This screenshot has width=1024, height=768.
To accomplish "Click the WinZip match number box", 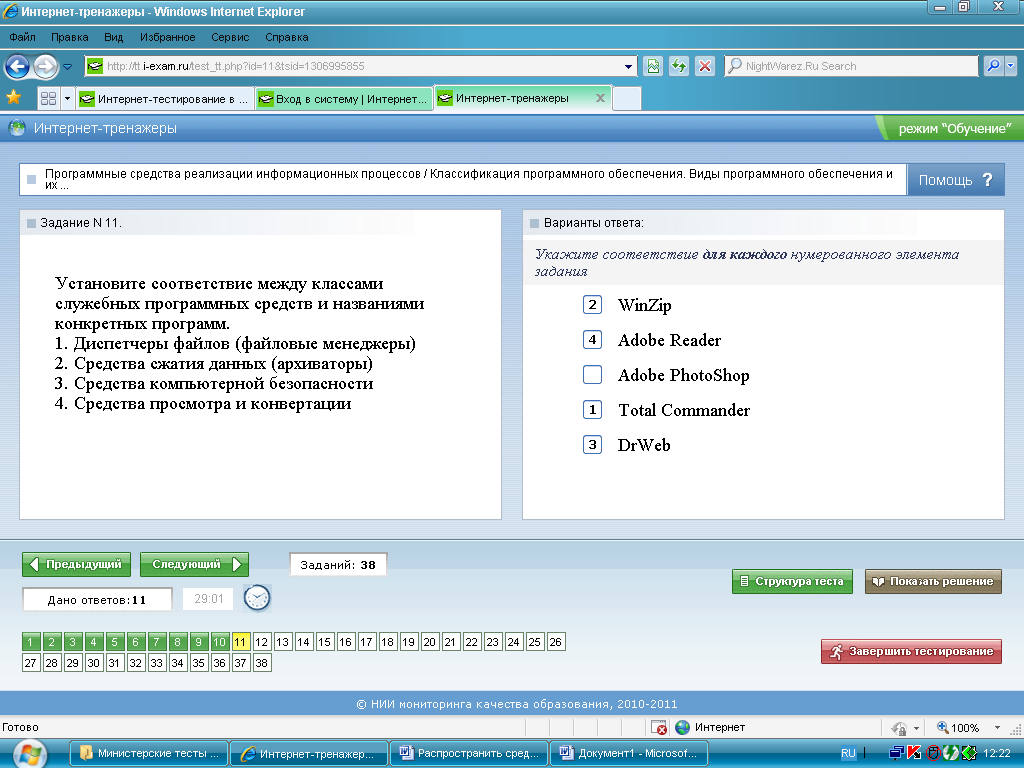I will coord(592,304).
